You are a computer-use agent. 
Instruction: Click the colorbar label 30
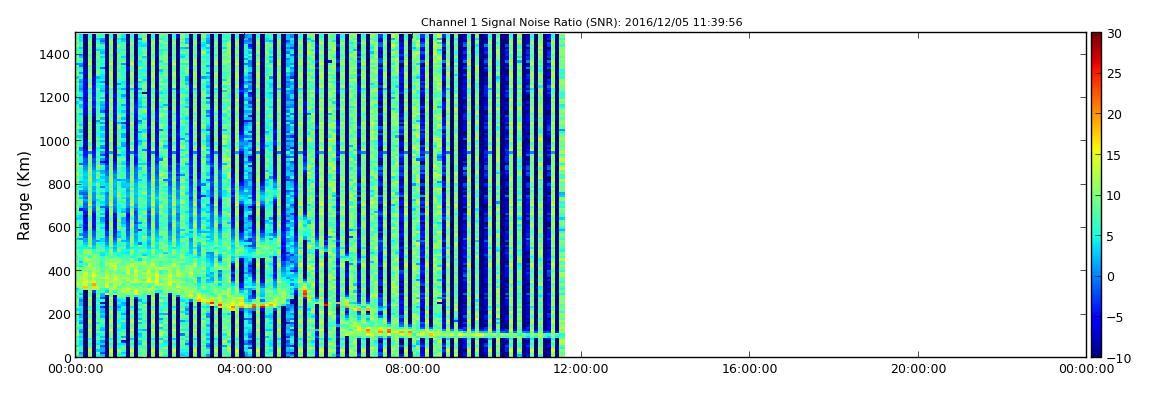[x=1115, y=33]
